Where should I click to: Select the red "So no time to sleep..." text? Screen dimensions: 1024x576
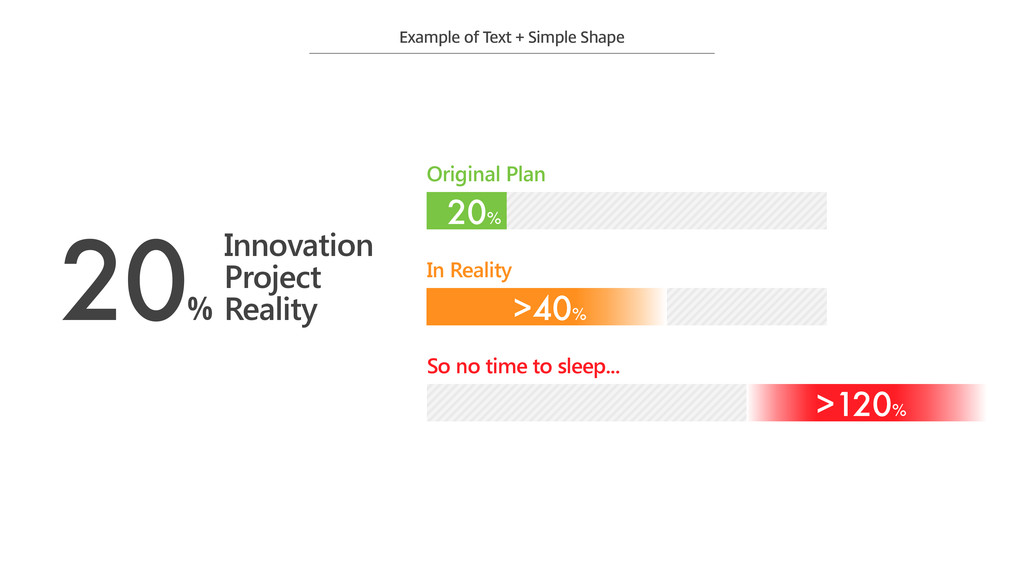523,366
